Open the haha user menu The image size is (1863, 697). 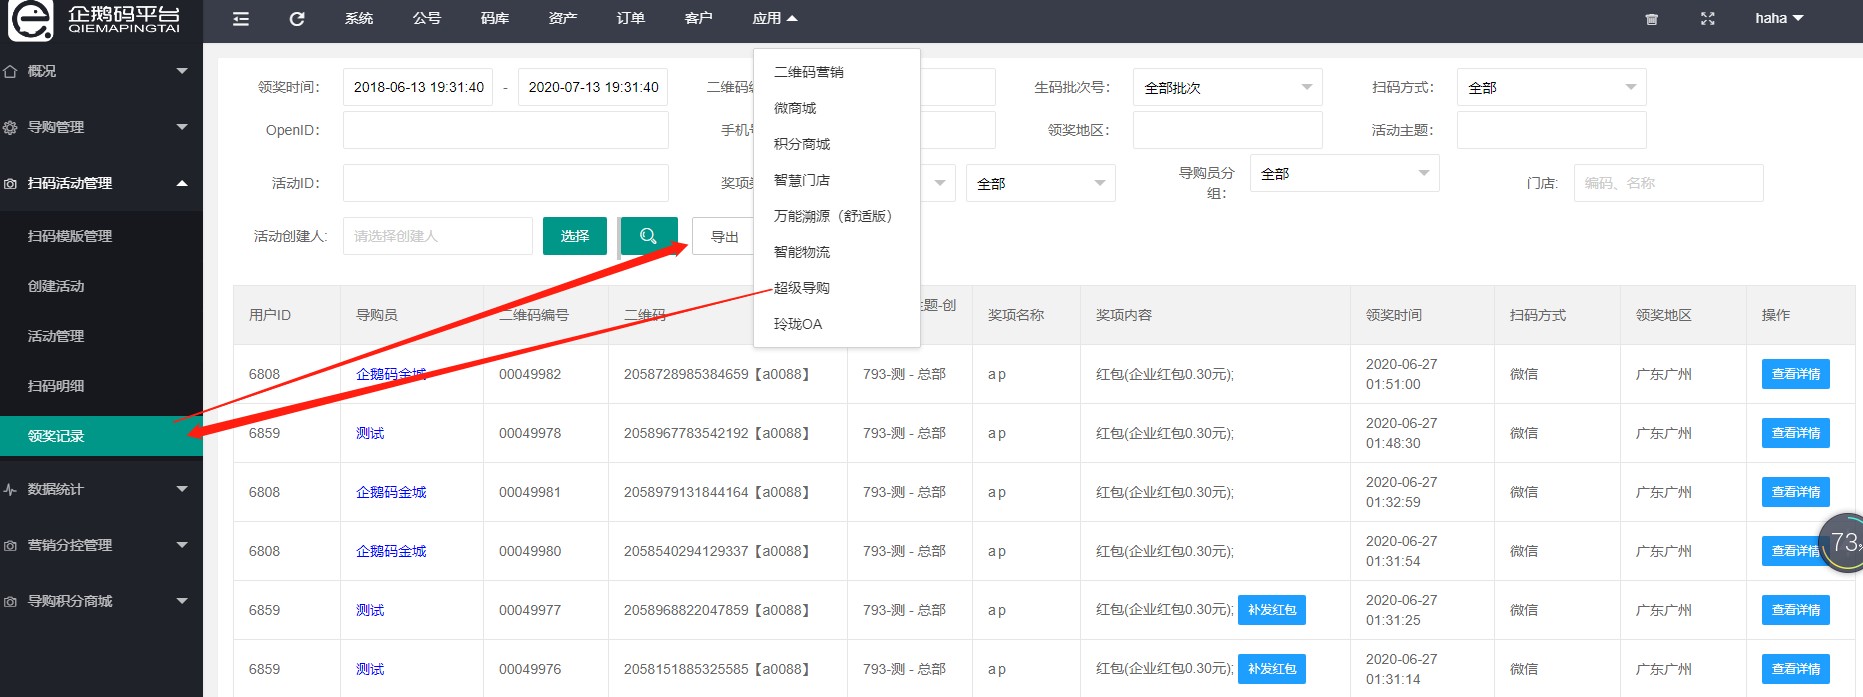(x=1778, y=19)
